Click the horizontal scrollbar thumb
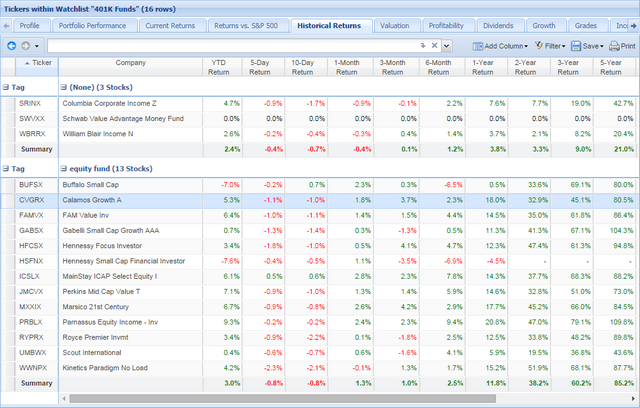Viewport: 640px width, 408px height. 282,398
